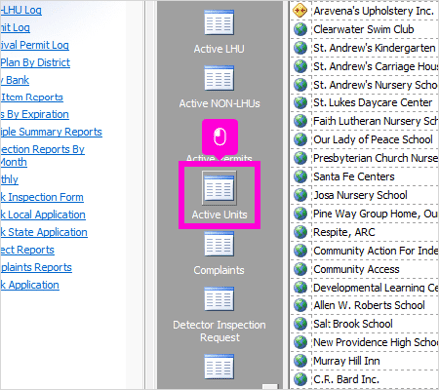Click the globe icon beside C.R. Bard Inc.
Image resolution: width=439 pixels, height=390 pixels.
[x=300, y=379]
